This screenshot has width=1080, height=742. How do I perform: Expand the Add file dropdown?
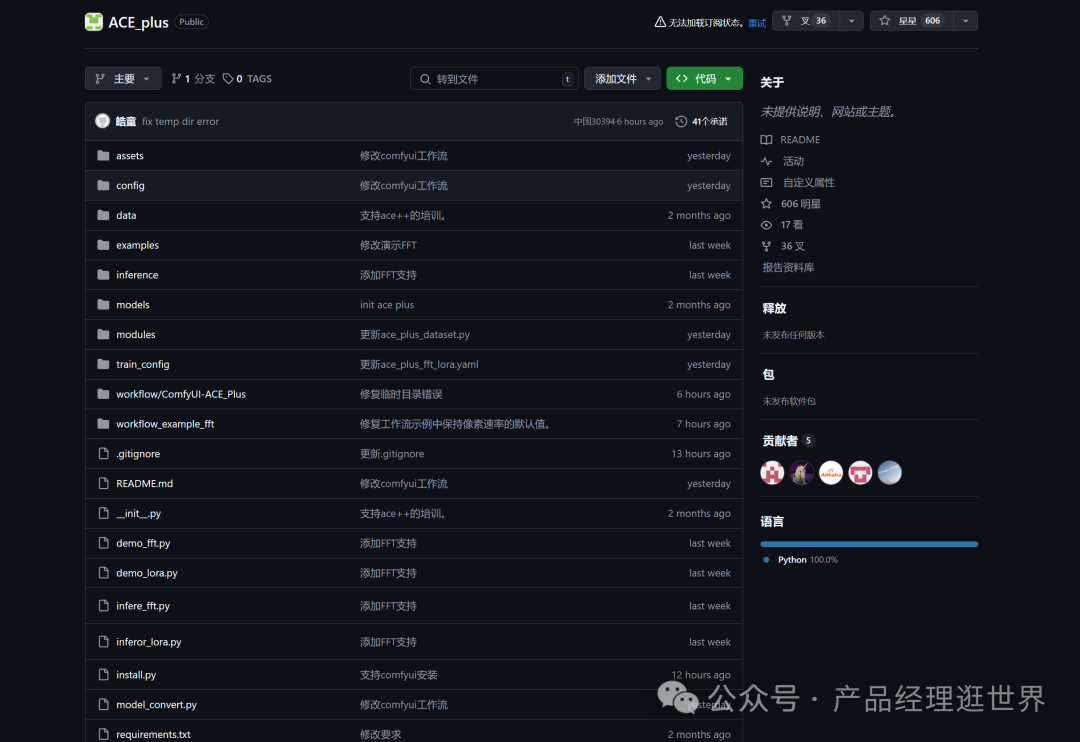click(622, 79)
